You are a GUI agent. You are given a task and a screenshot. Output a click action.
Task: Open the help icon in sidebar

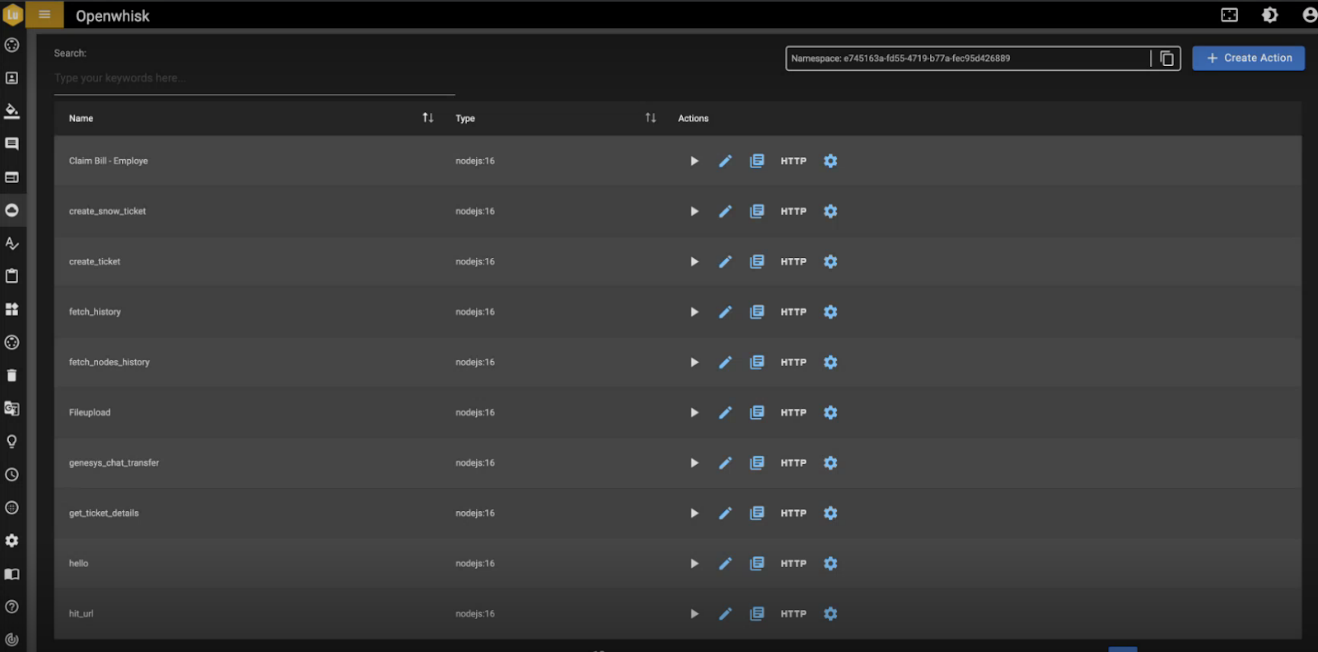pos(12,606)
